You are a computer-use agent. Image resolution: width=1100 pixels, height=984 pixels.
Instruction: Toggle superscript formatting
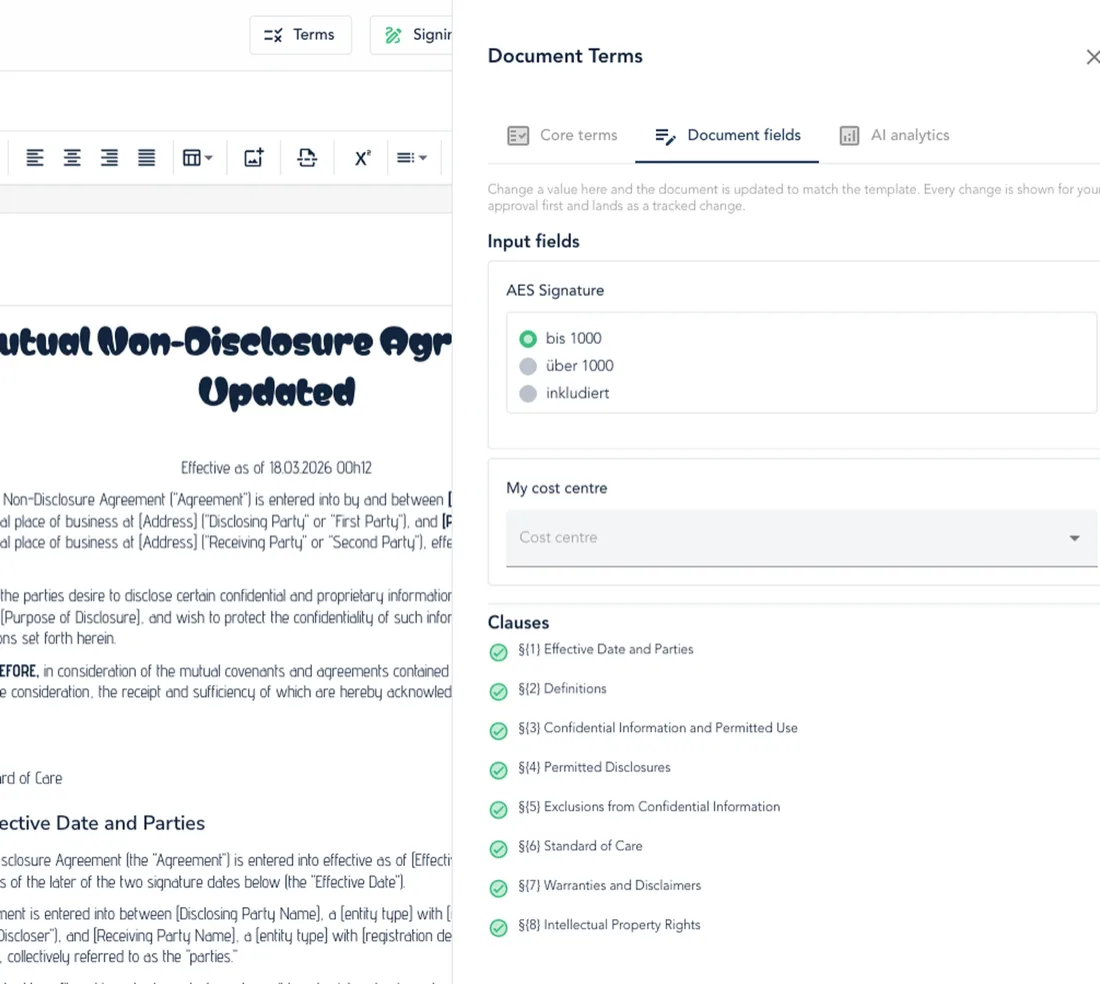[x=362, y=158]
